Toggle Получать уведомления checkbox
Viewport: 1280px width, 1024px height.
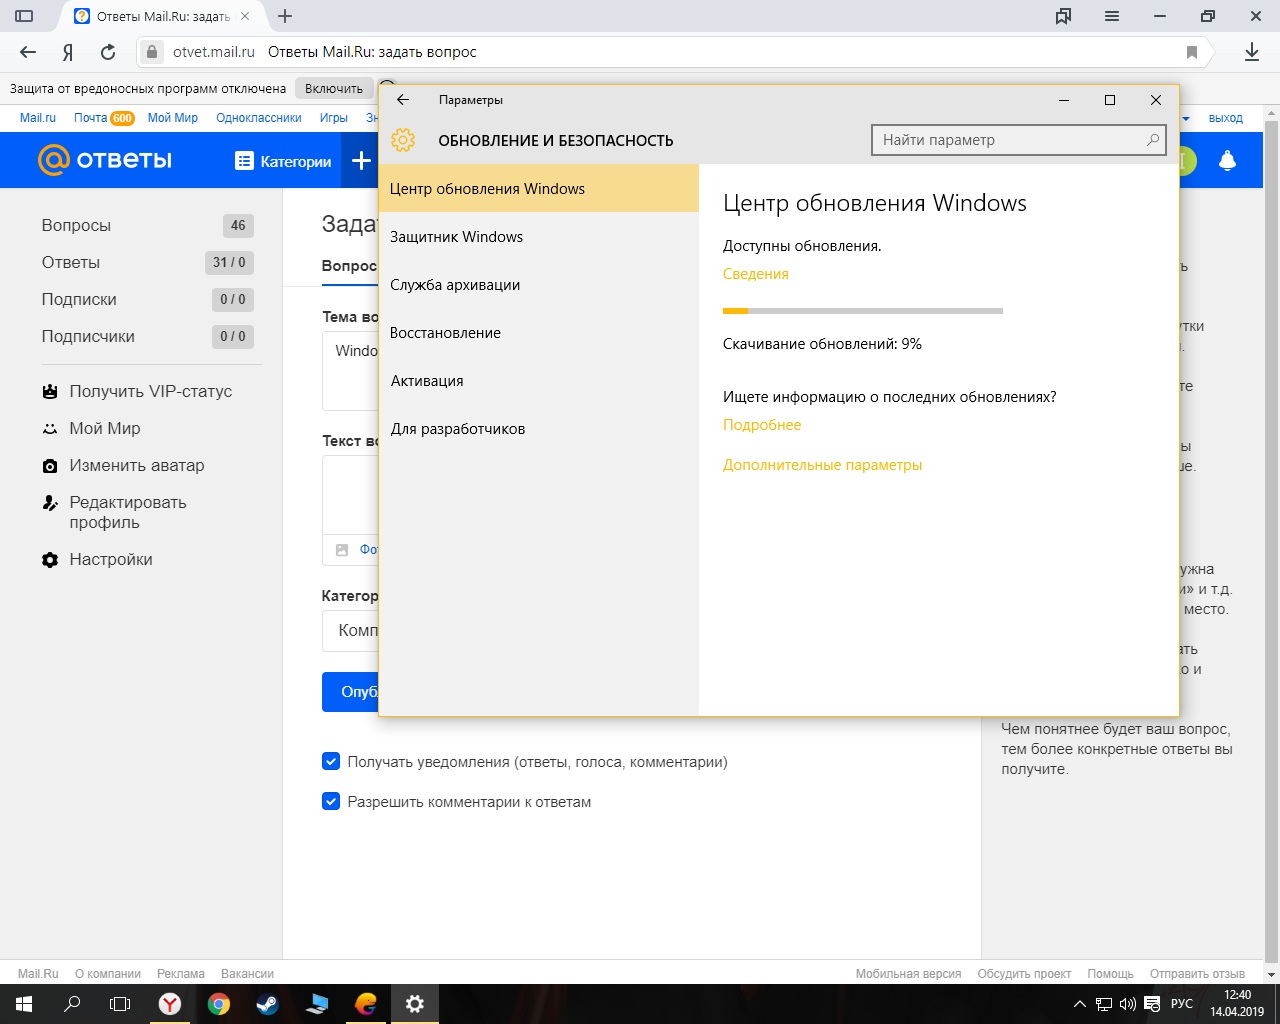331,762
